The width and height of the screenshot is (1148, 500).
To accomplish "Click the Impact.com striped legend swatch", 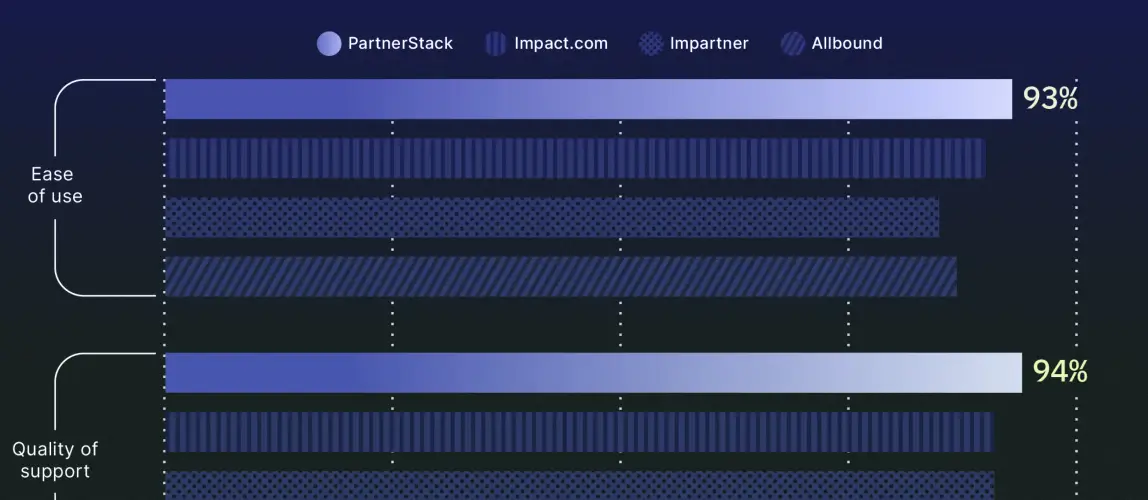I will click(496, 44).
